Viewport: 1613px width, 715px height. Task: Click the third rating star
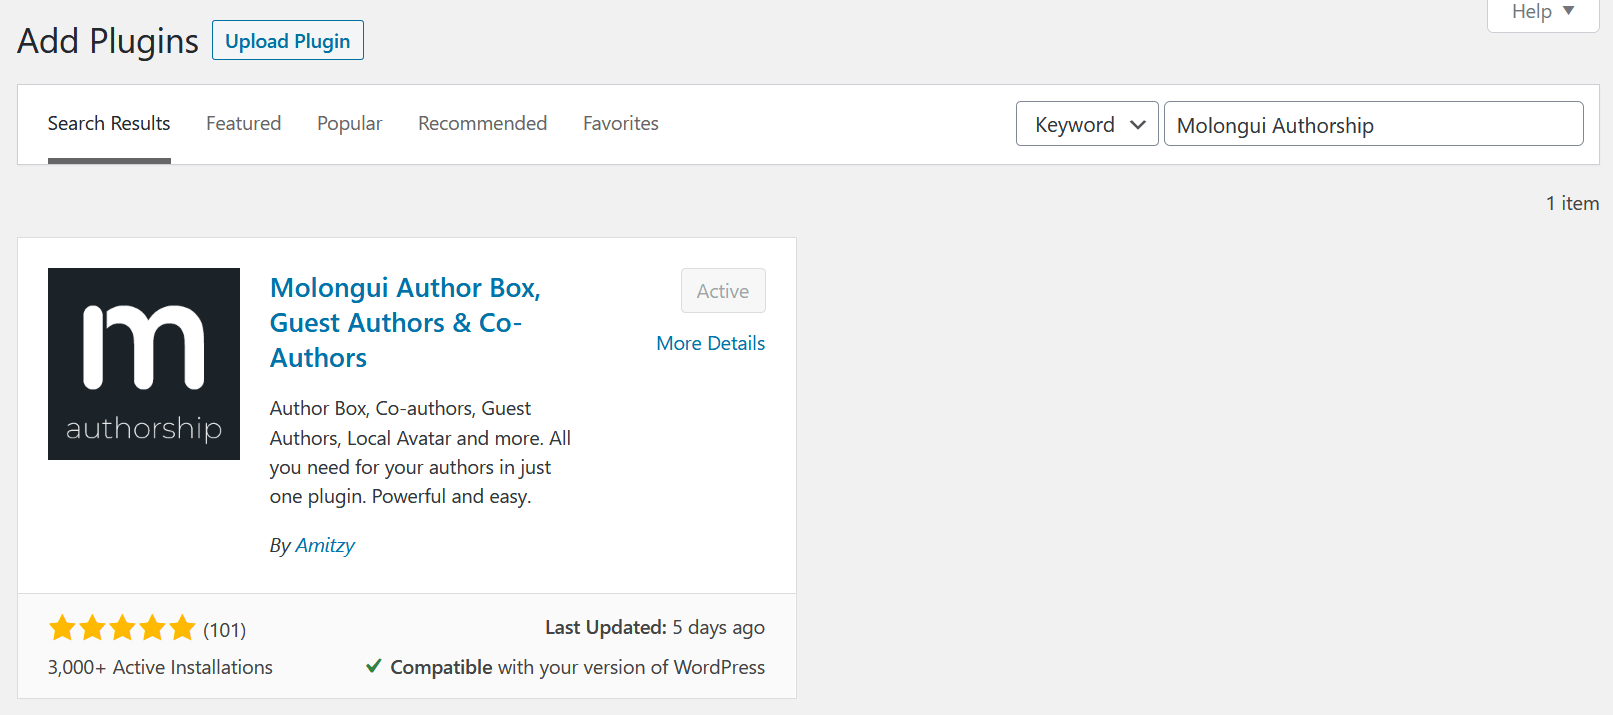122,628
